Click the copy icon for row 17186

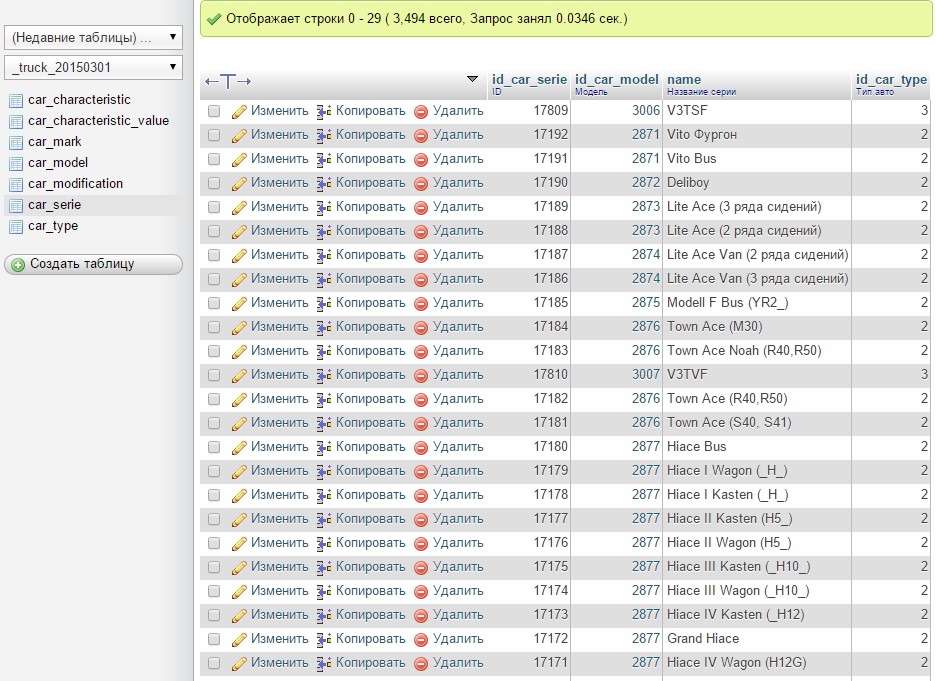(x=324, y=279)
